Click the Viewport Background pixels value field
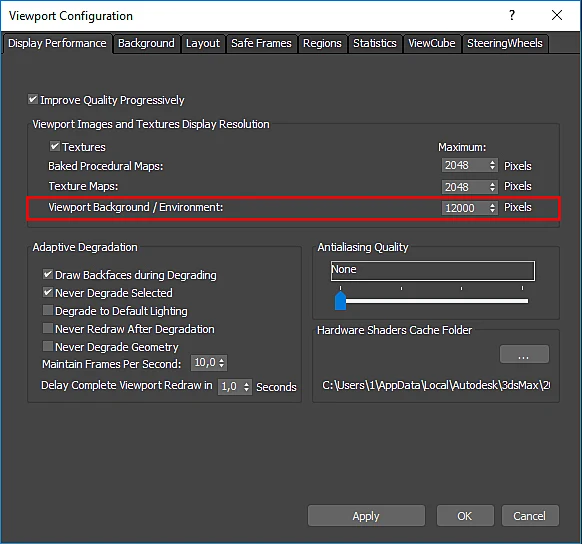This screenshot has width=582, height=544. click(x=465, y=208)
